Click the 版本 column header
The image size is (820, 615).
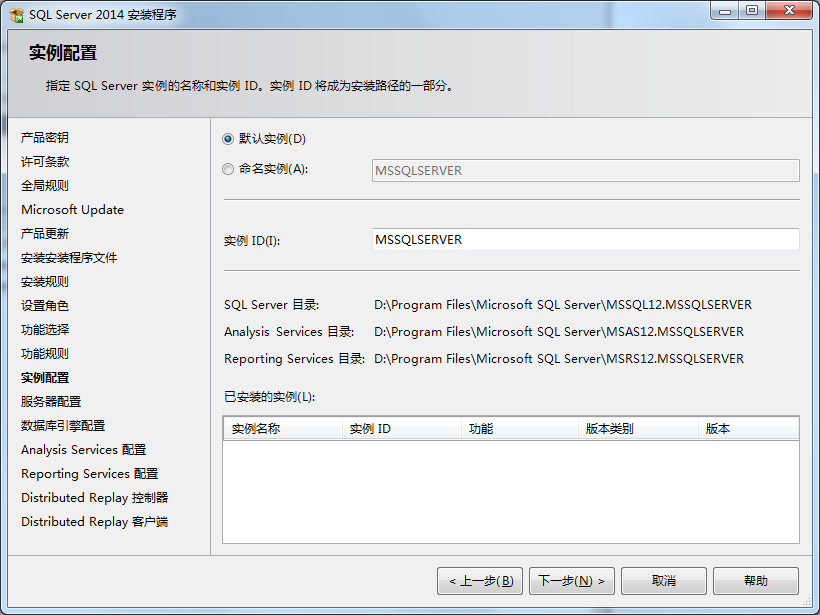click(x=748, y=429)
